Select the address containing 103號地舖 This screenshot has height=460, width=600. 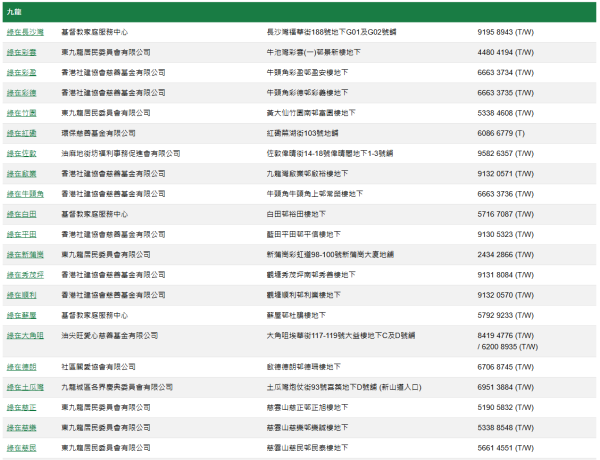(x=302, y=134)
